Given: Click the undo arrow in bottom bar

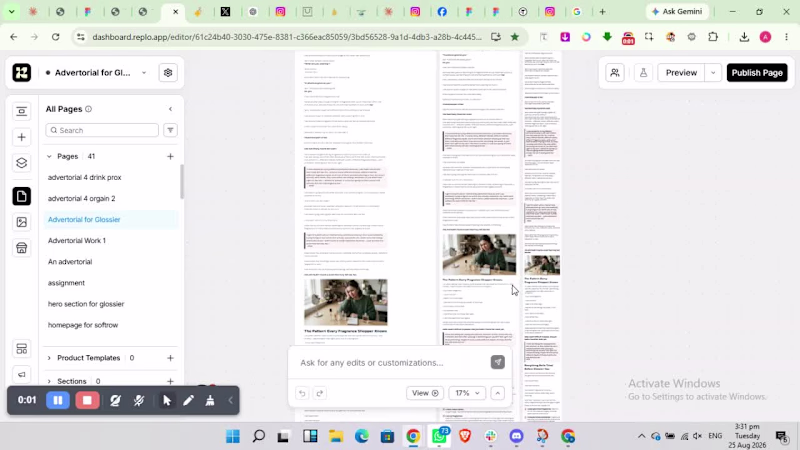Looking at the screenshot, I should 302,393.
